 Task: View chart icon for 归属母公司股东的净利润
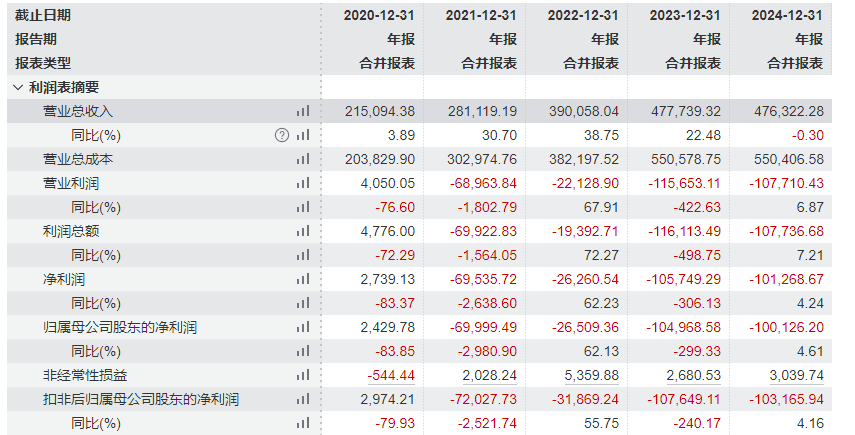coord(302,327)
